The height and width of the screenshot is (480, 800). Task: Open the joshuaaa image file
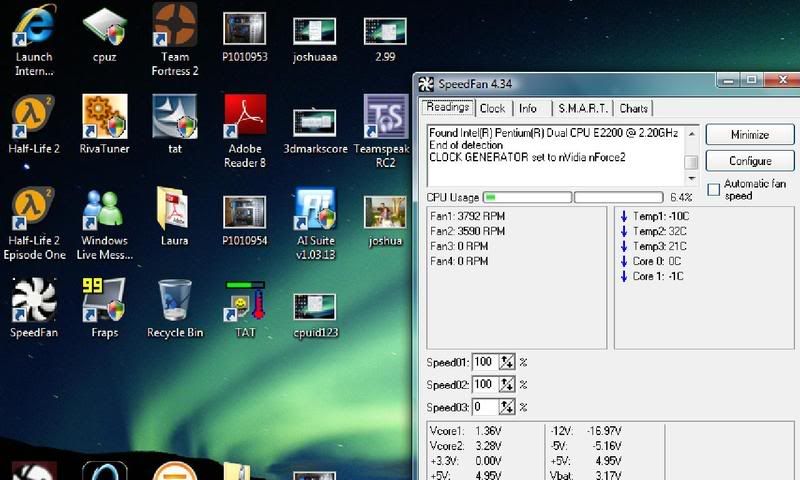point(315,40)
